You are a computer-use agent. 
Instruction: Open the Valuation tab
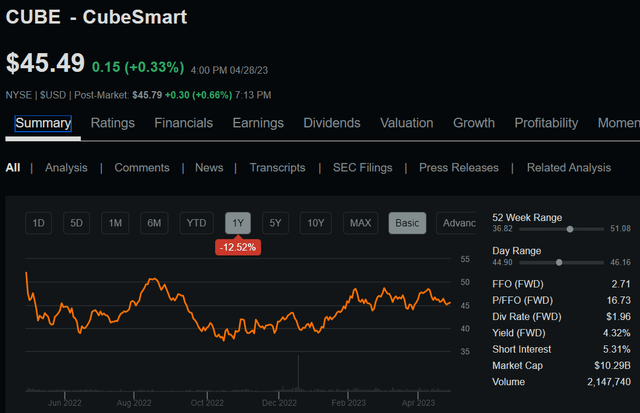pos(407,123)
